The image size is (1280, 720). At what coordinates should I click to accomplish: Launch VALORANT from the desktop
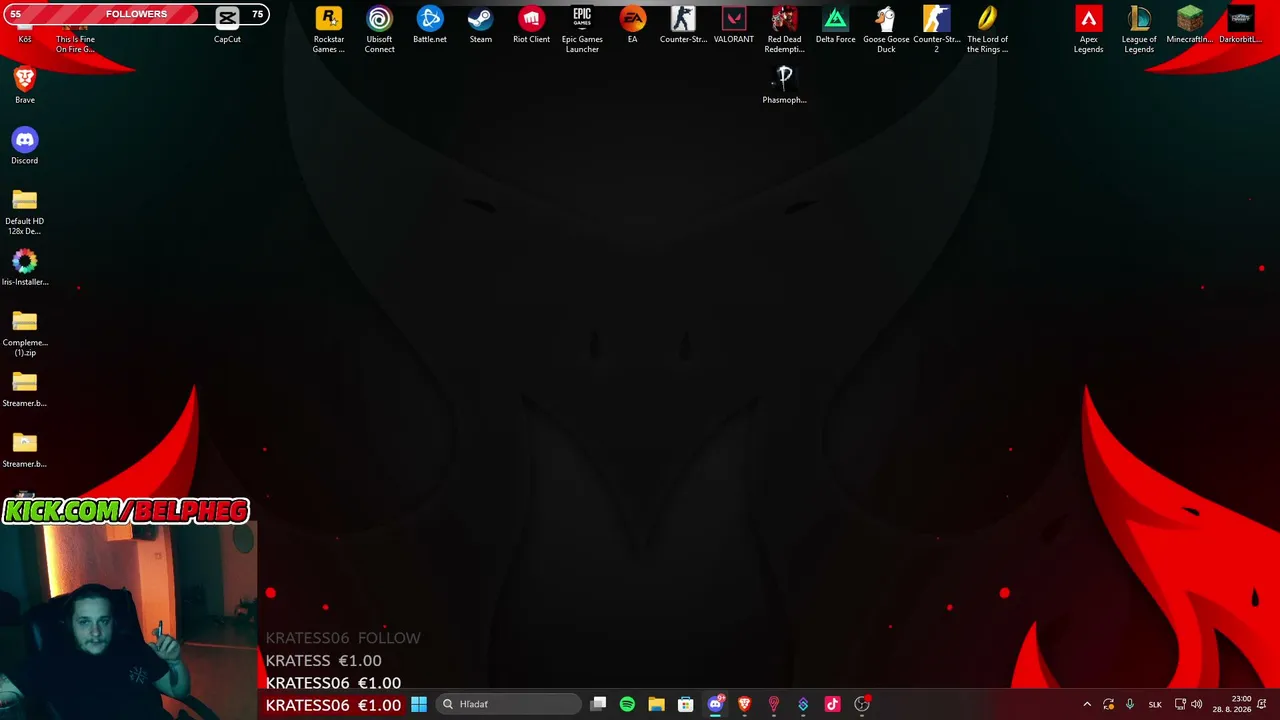[734, 26]
